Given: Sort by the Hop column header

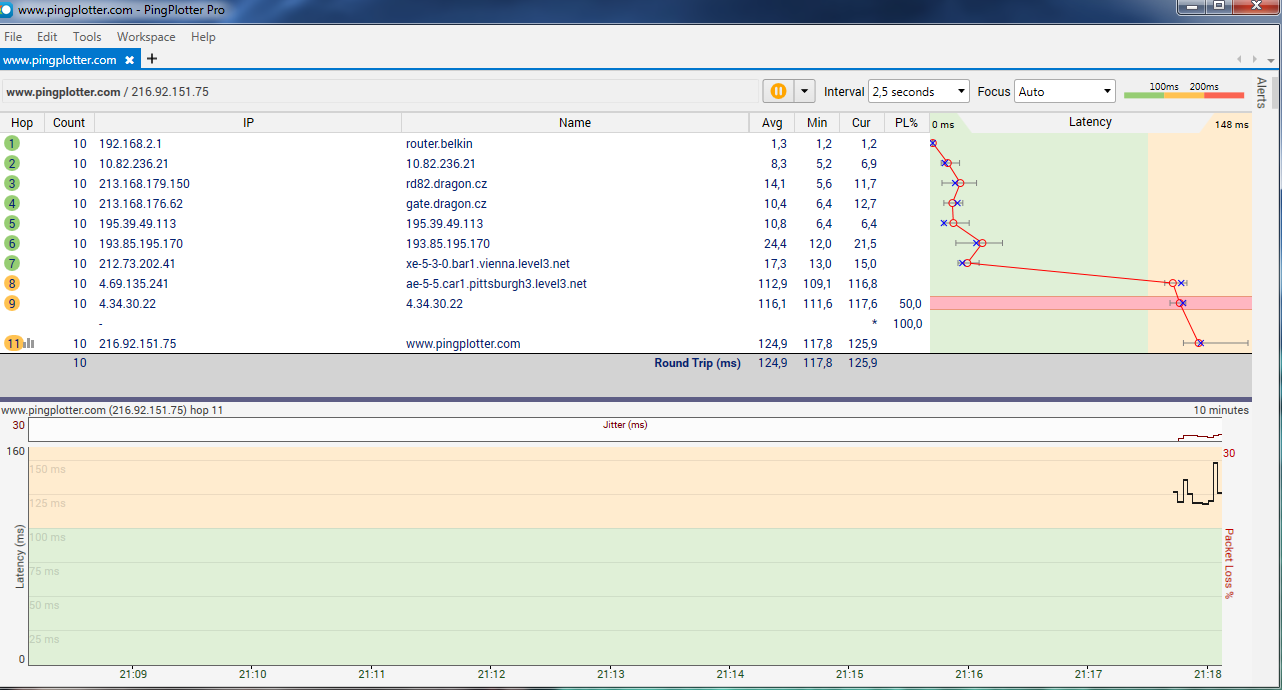Looking at the screenshot, I should (x=22, y=123).
